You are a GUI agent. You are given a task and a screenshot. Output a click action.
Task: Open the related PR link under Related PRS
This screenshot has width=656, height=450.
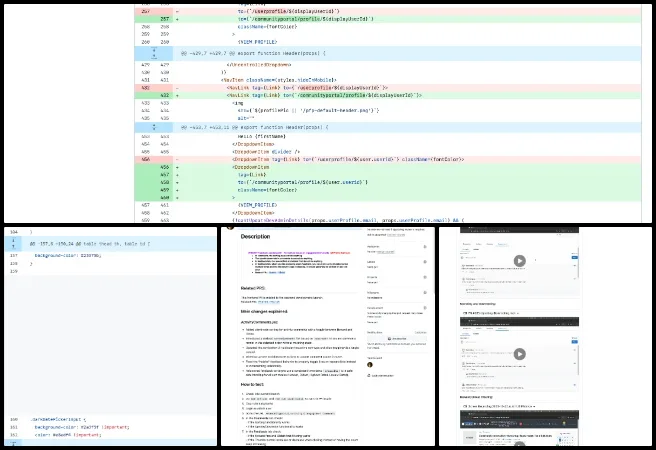click(x=269, y=302)
